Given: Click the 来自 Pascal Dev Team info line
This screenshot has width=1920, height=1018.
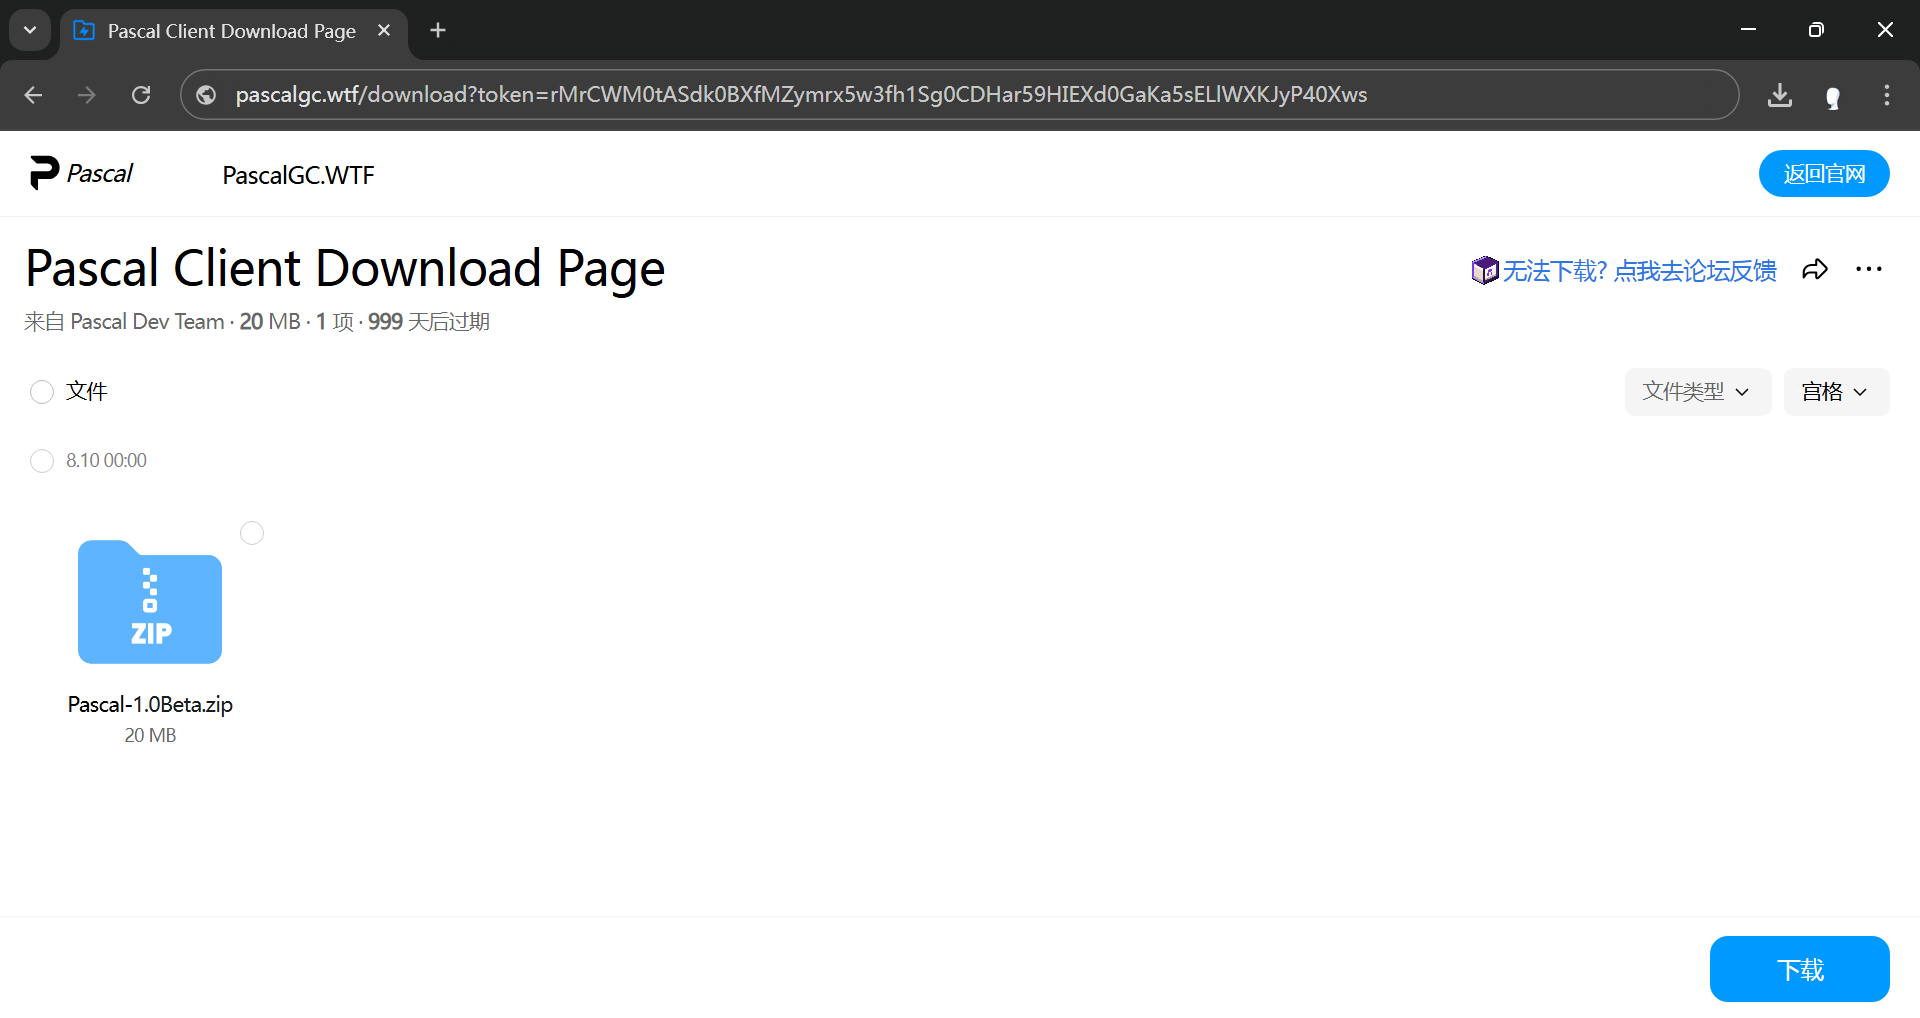Looking at the screenshot, I should click(x=257, y=322).
